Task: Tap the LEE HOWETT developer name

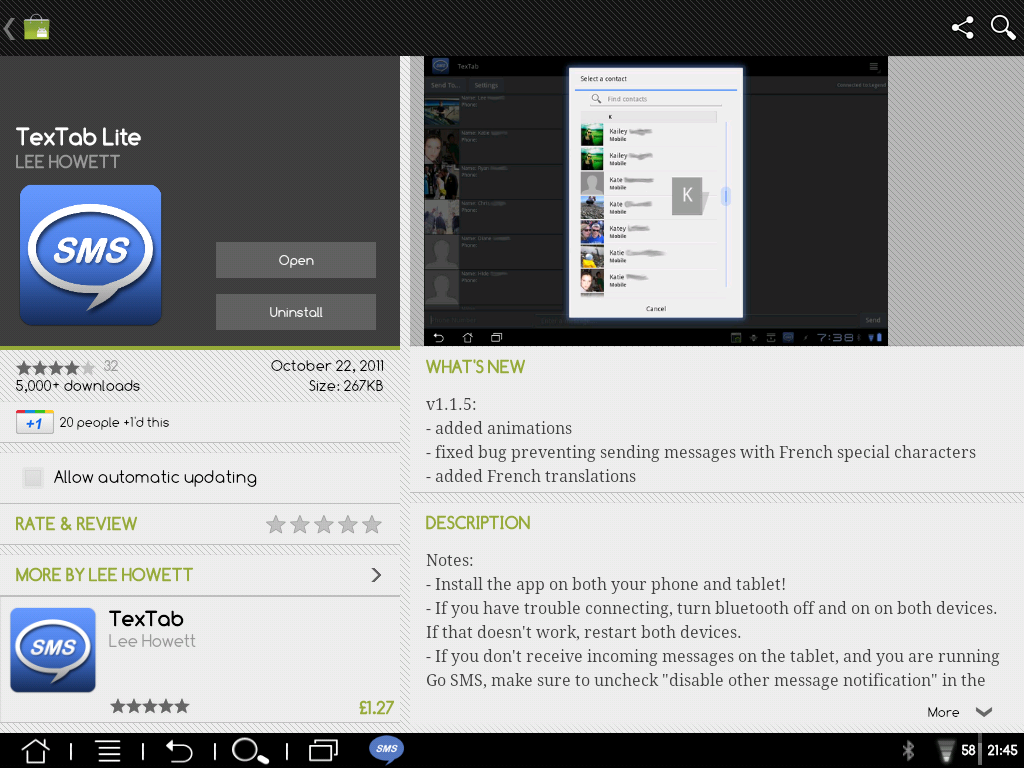Action: tap(68, 162)
